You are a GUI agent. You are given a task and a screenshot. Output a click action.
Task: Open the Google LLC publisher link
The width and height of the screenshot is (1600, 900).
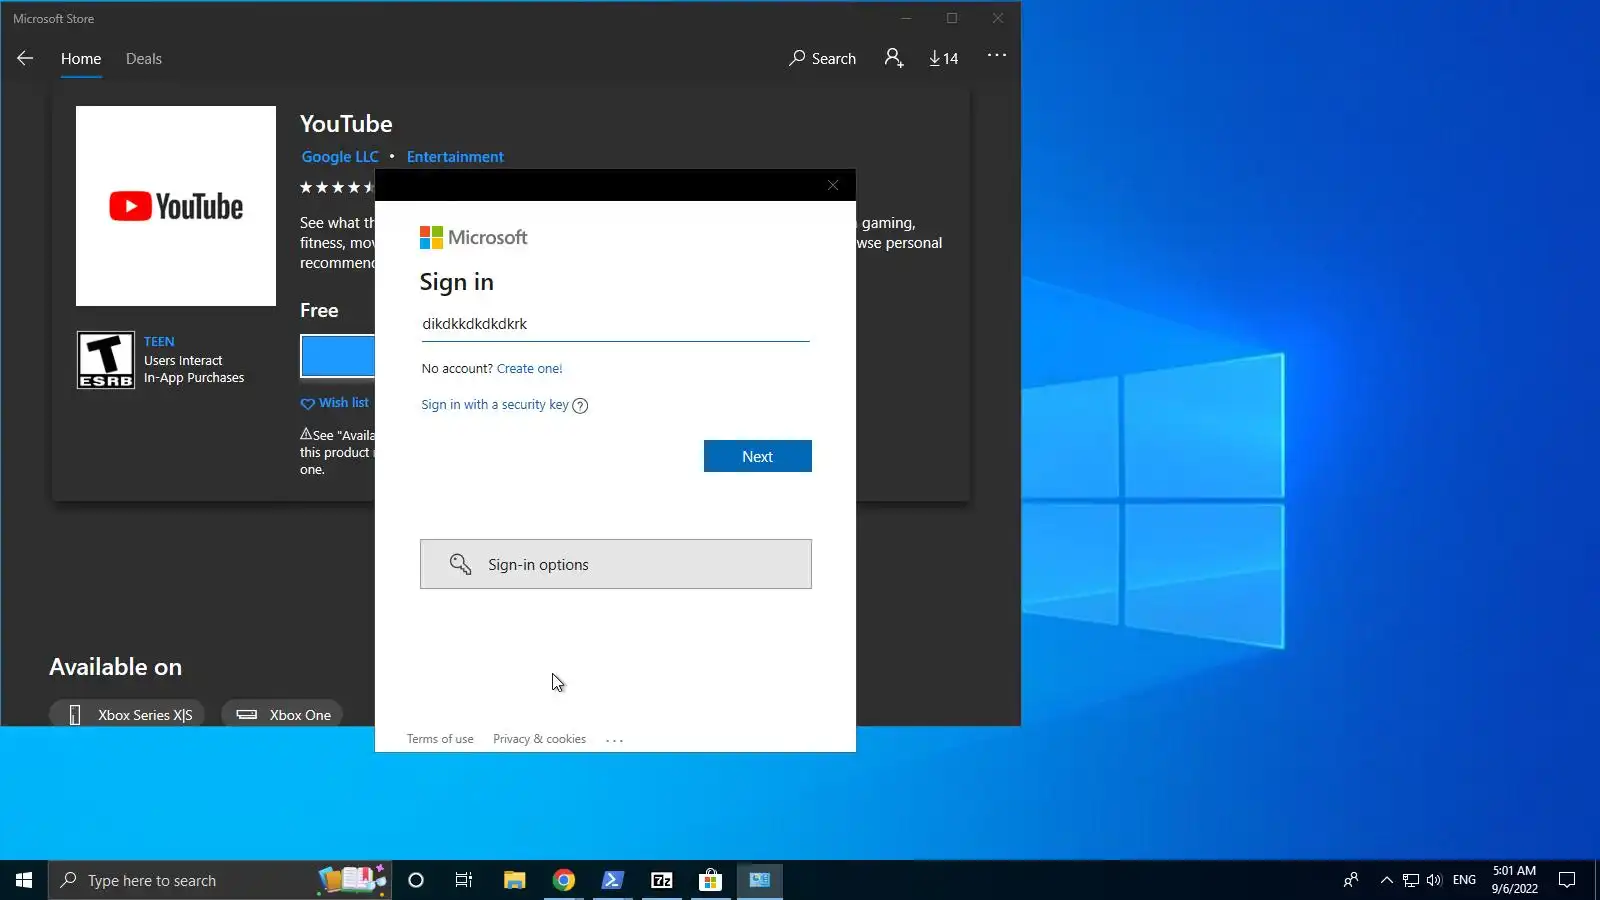(340, 157)
